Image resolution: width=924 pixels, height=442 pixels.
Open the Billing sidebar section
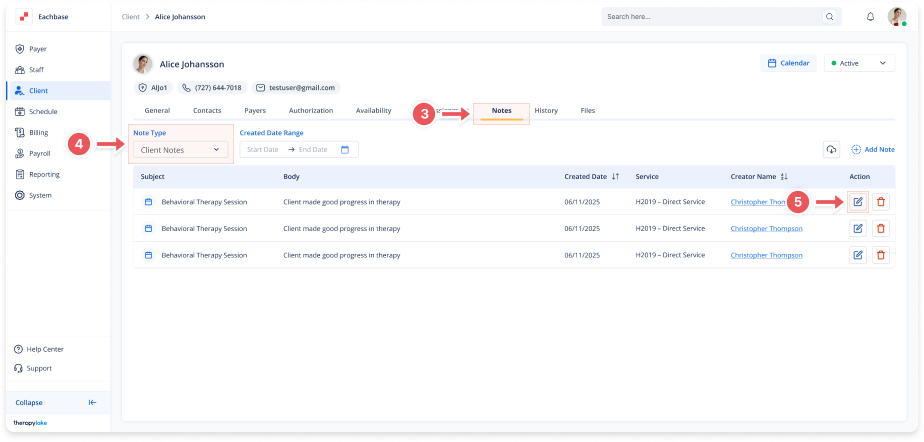tap(38, 132)
